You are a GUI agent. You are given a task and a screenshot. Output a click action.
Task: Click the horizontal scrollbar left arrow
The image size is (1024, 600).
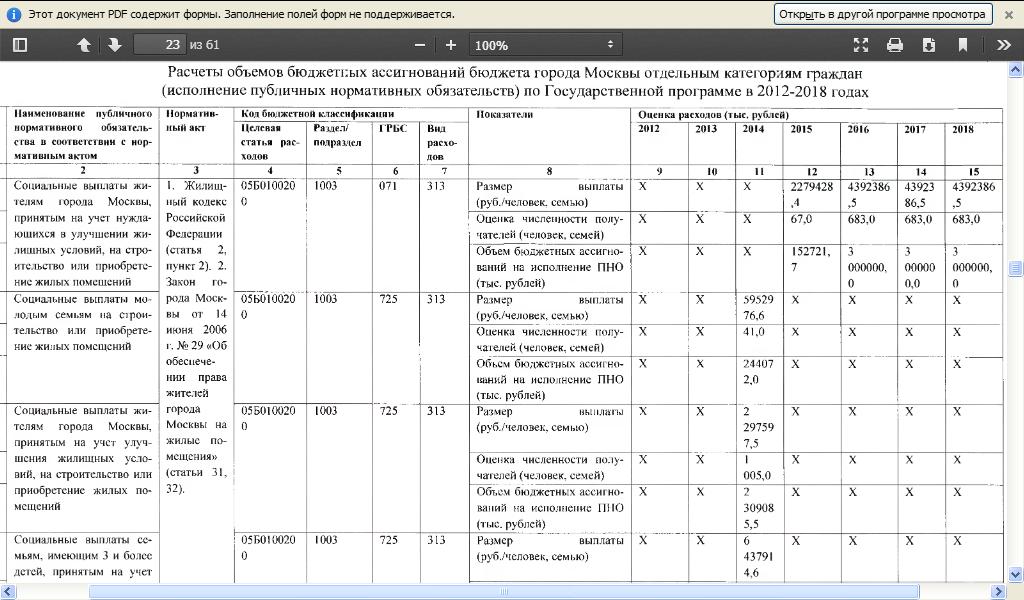7,592
